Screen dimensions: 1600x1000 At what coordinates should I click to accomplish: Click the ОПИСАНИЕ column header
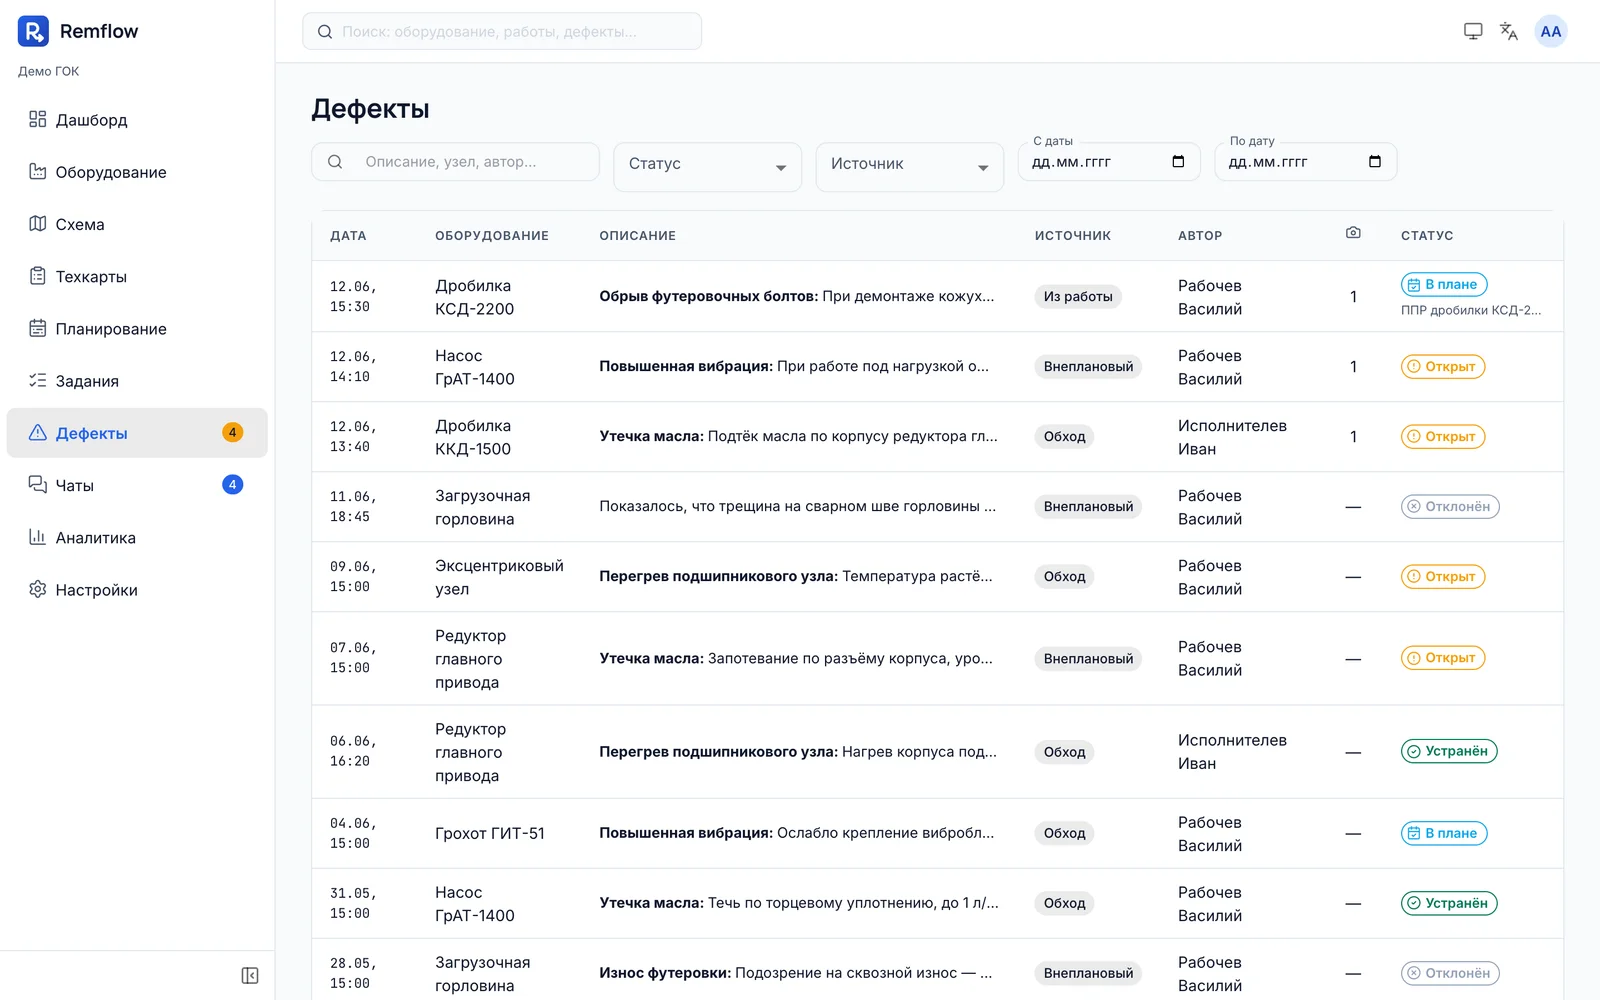(638, 235)
